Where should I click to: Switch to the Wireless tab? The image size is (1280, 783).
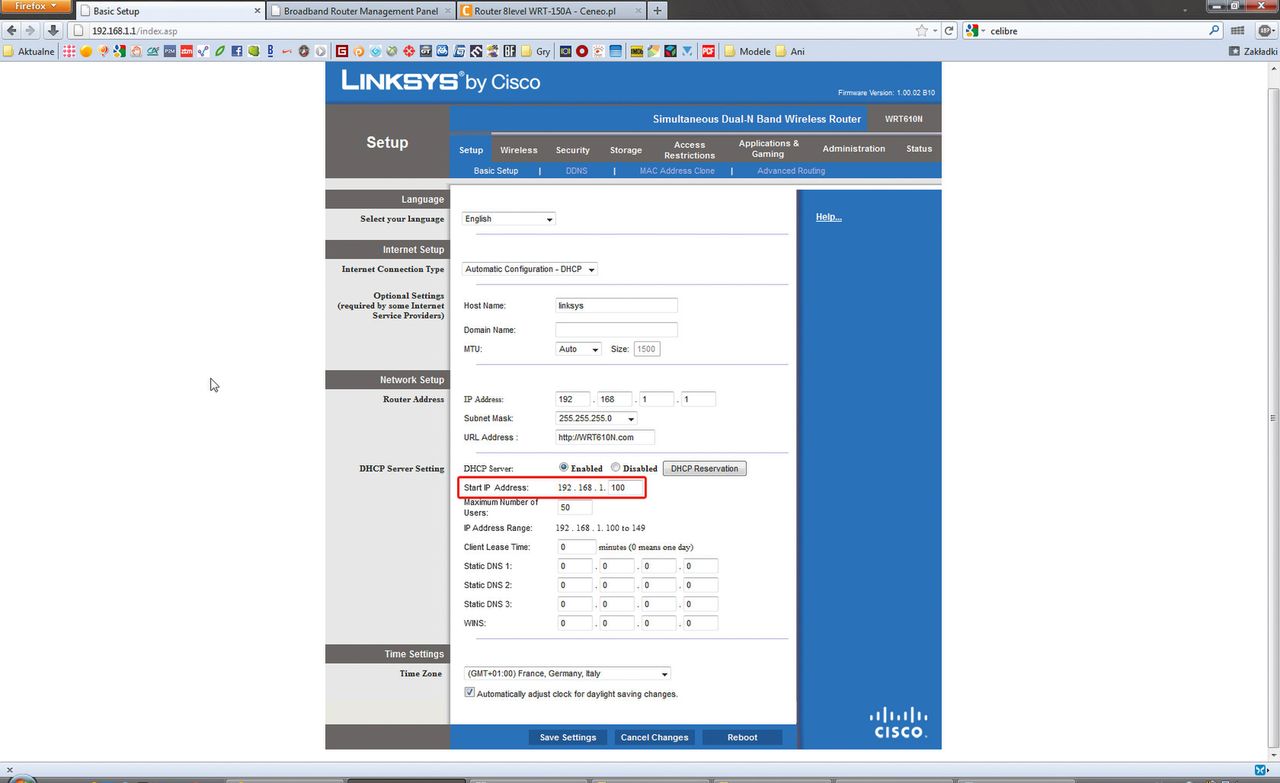click(x=519, y=150)
